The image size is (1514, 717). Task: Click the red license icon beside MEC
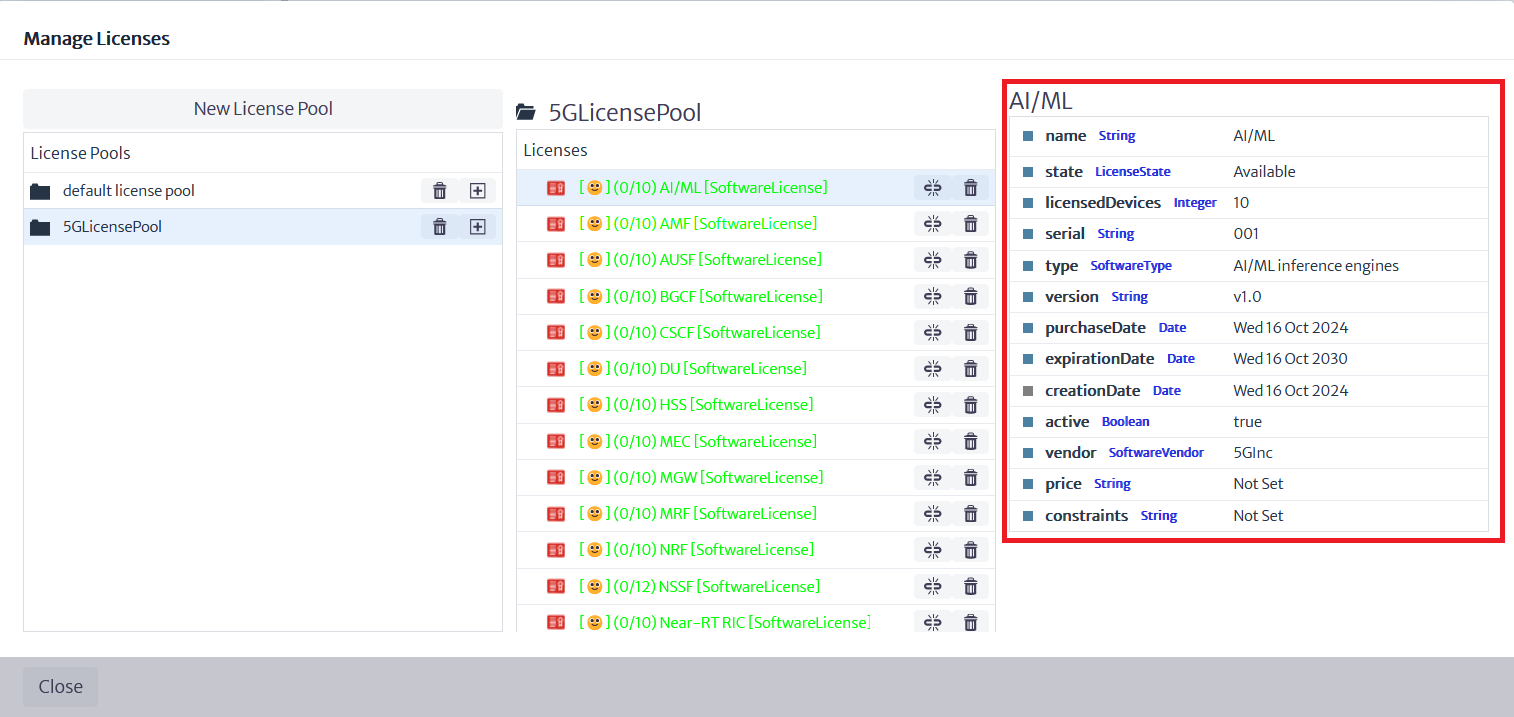coord(556,442)
